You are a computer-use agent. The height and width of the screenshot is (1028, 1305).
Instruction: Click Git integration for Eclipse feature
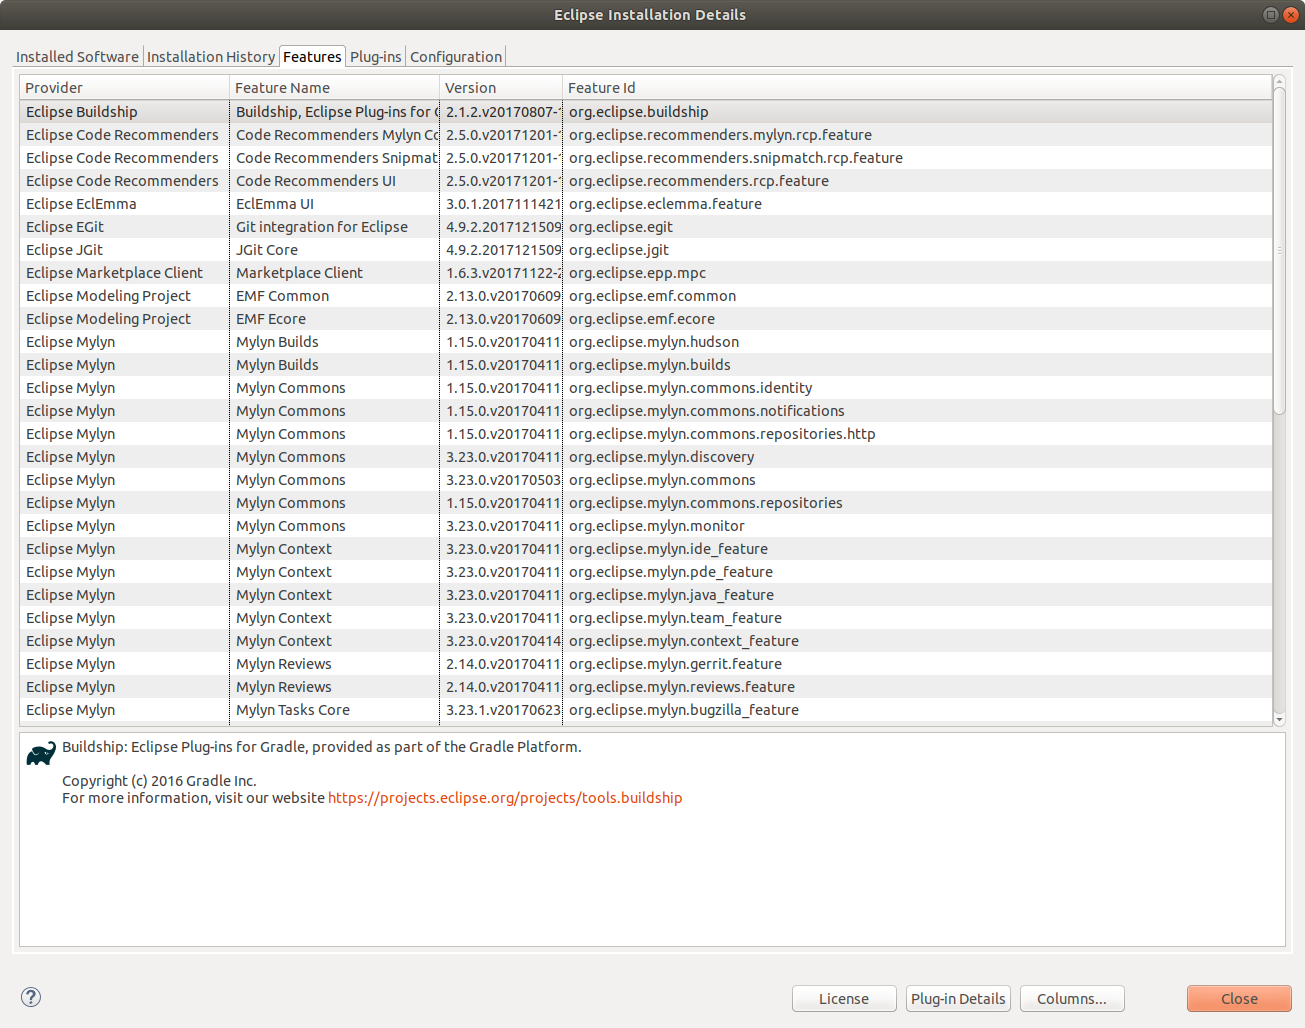pos(322,227)
